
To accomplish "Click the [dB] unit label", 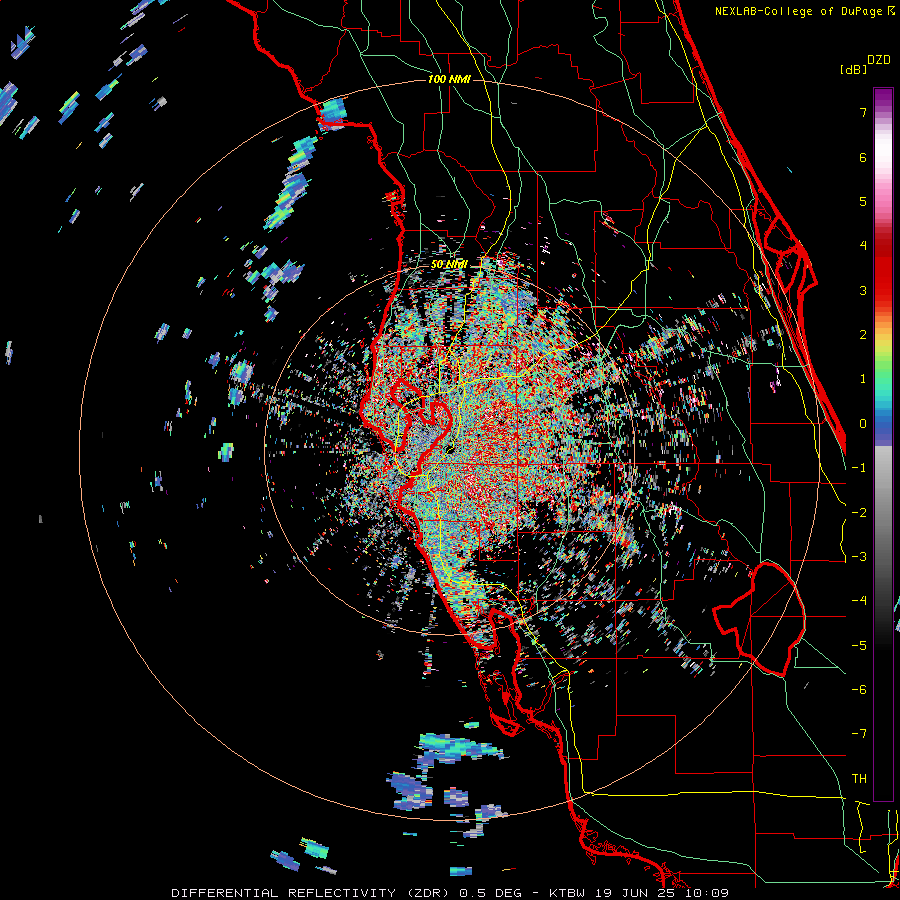I will 853,69.
